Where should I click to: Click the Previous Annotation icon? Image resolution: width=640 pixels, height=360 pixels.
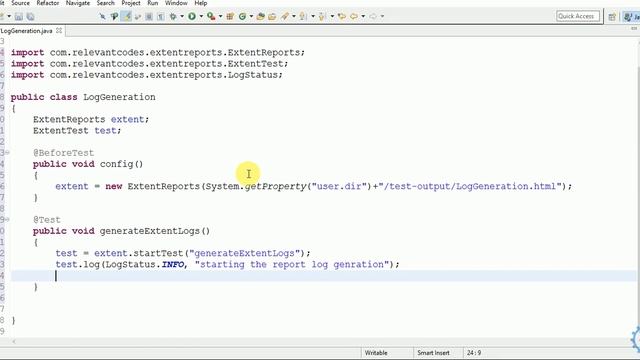[x=322, y=16]
